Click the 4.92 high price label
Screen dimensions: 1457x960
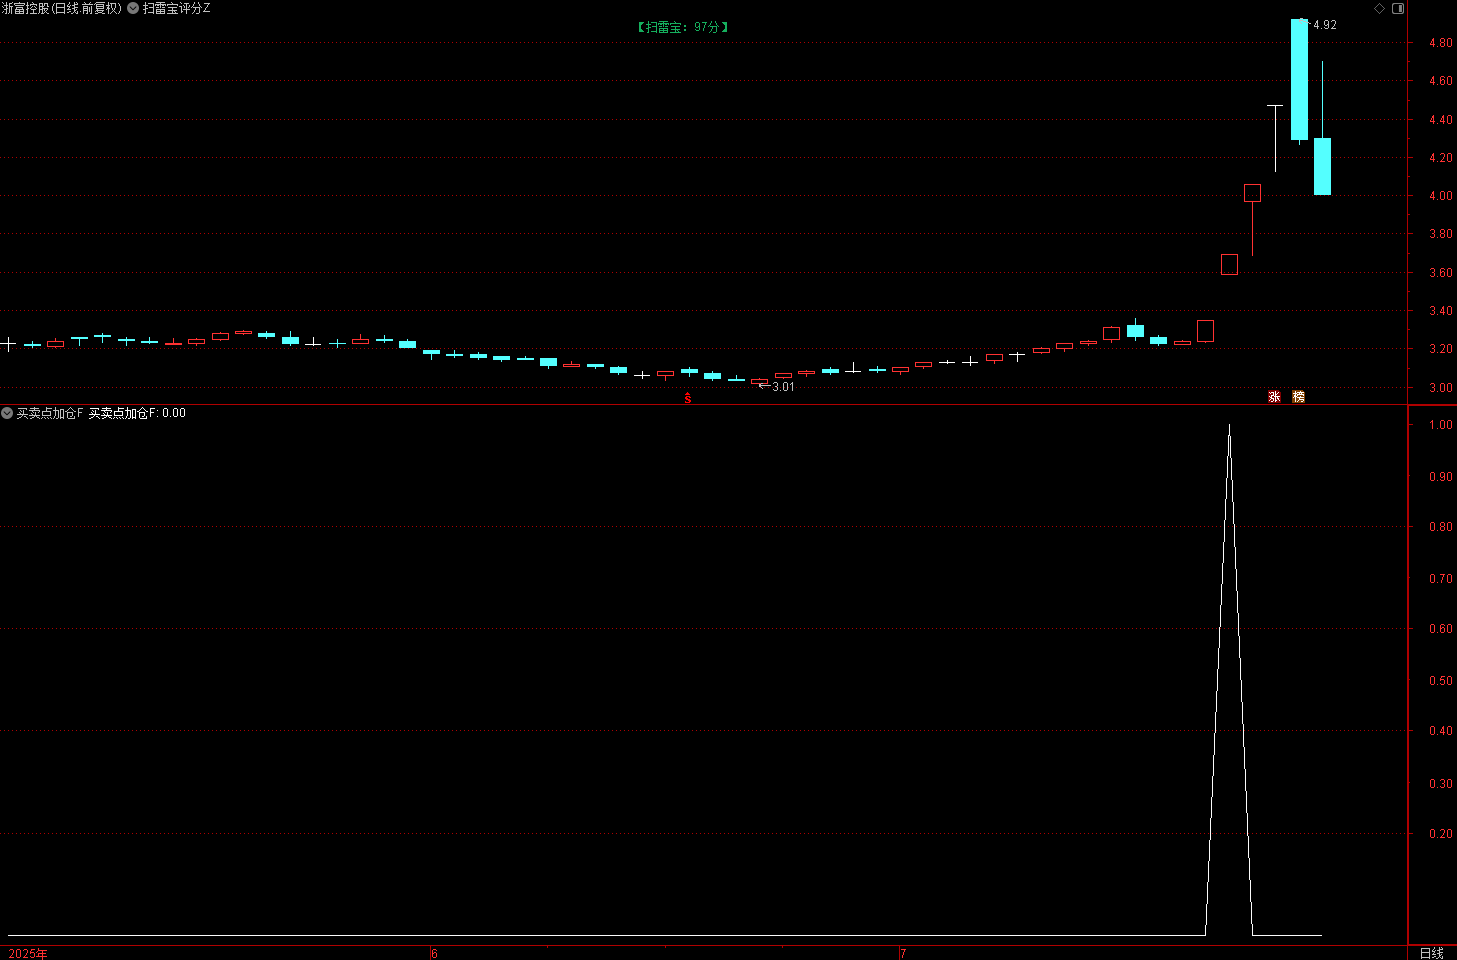coord(1324,25)
